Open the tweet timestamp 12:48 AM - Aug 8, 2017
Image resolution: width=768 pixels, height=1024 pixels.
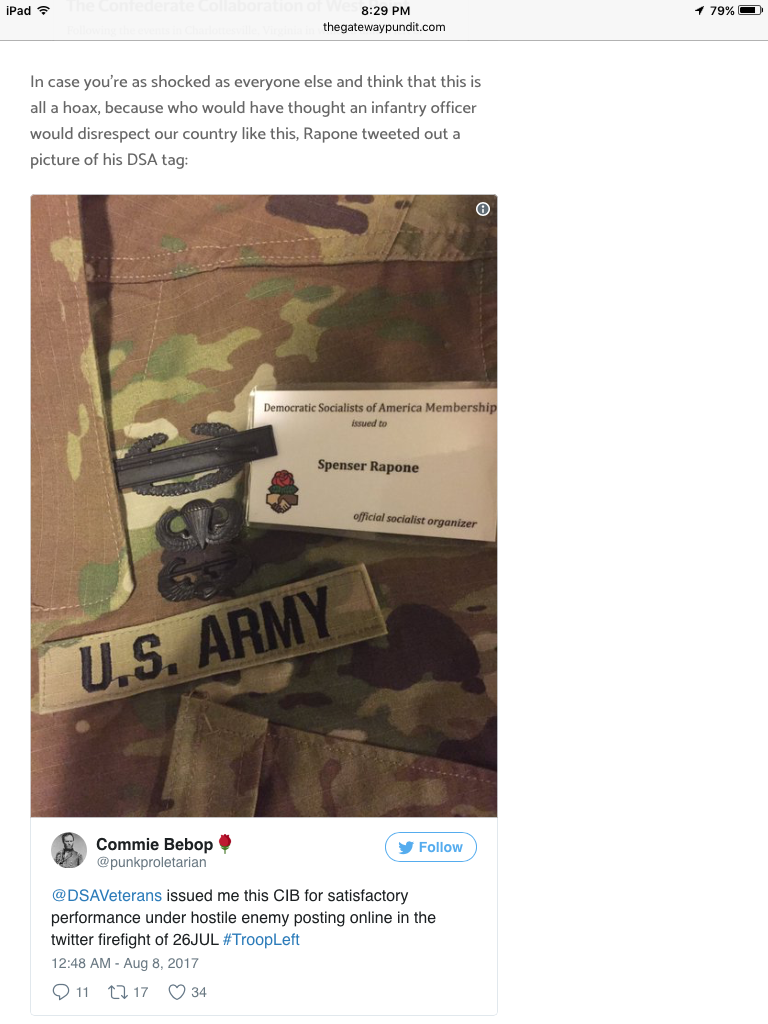[125, 963]
